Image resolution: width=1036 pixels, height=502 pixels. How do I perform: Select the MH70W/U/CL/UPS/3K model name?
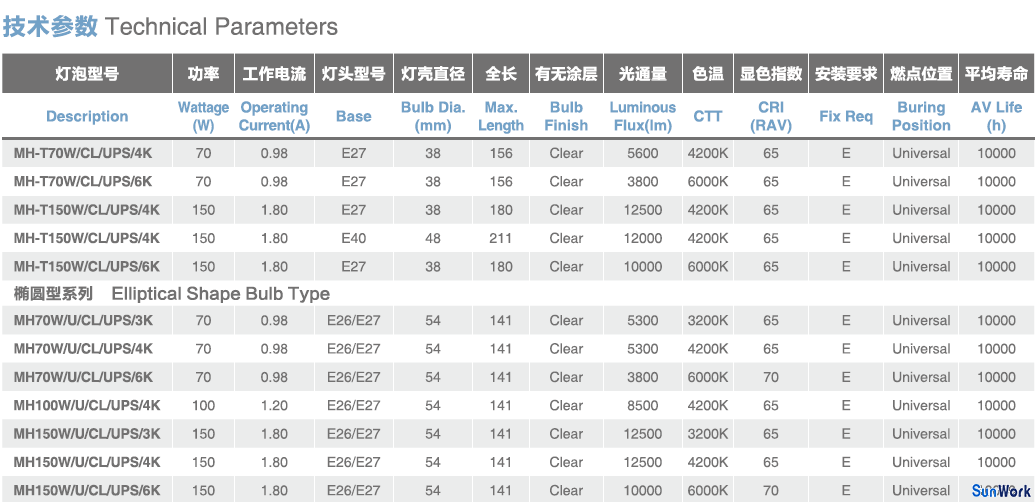pos(83,320)
